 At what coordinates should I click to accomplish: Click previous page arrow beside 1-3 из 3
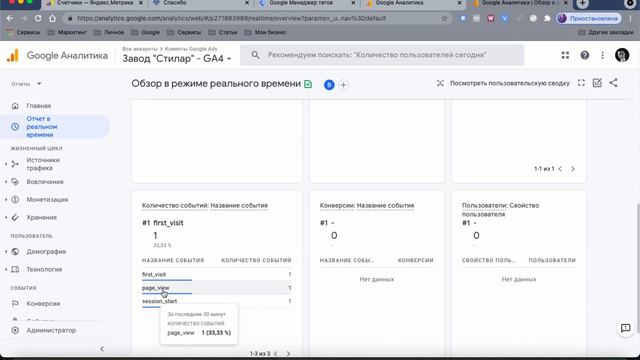pos(276,353)
